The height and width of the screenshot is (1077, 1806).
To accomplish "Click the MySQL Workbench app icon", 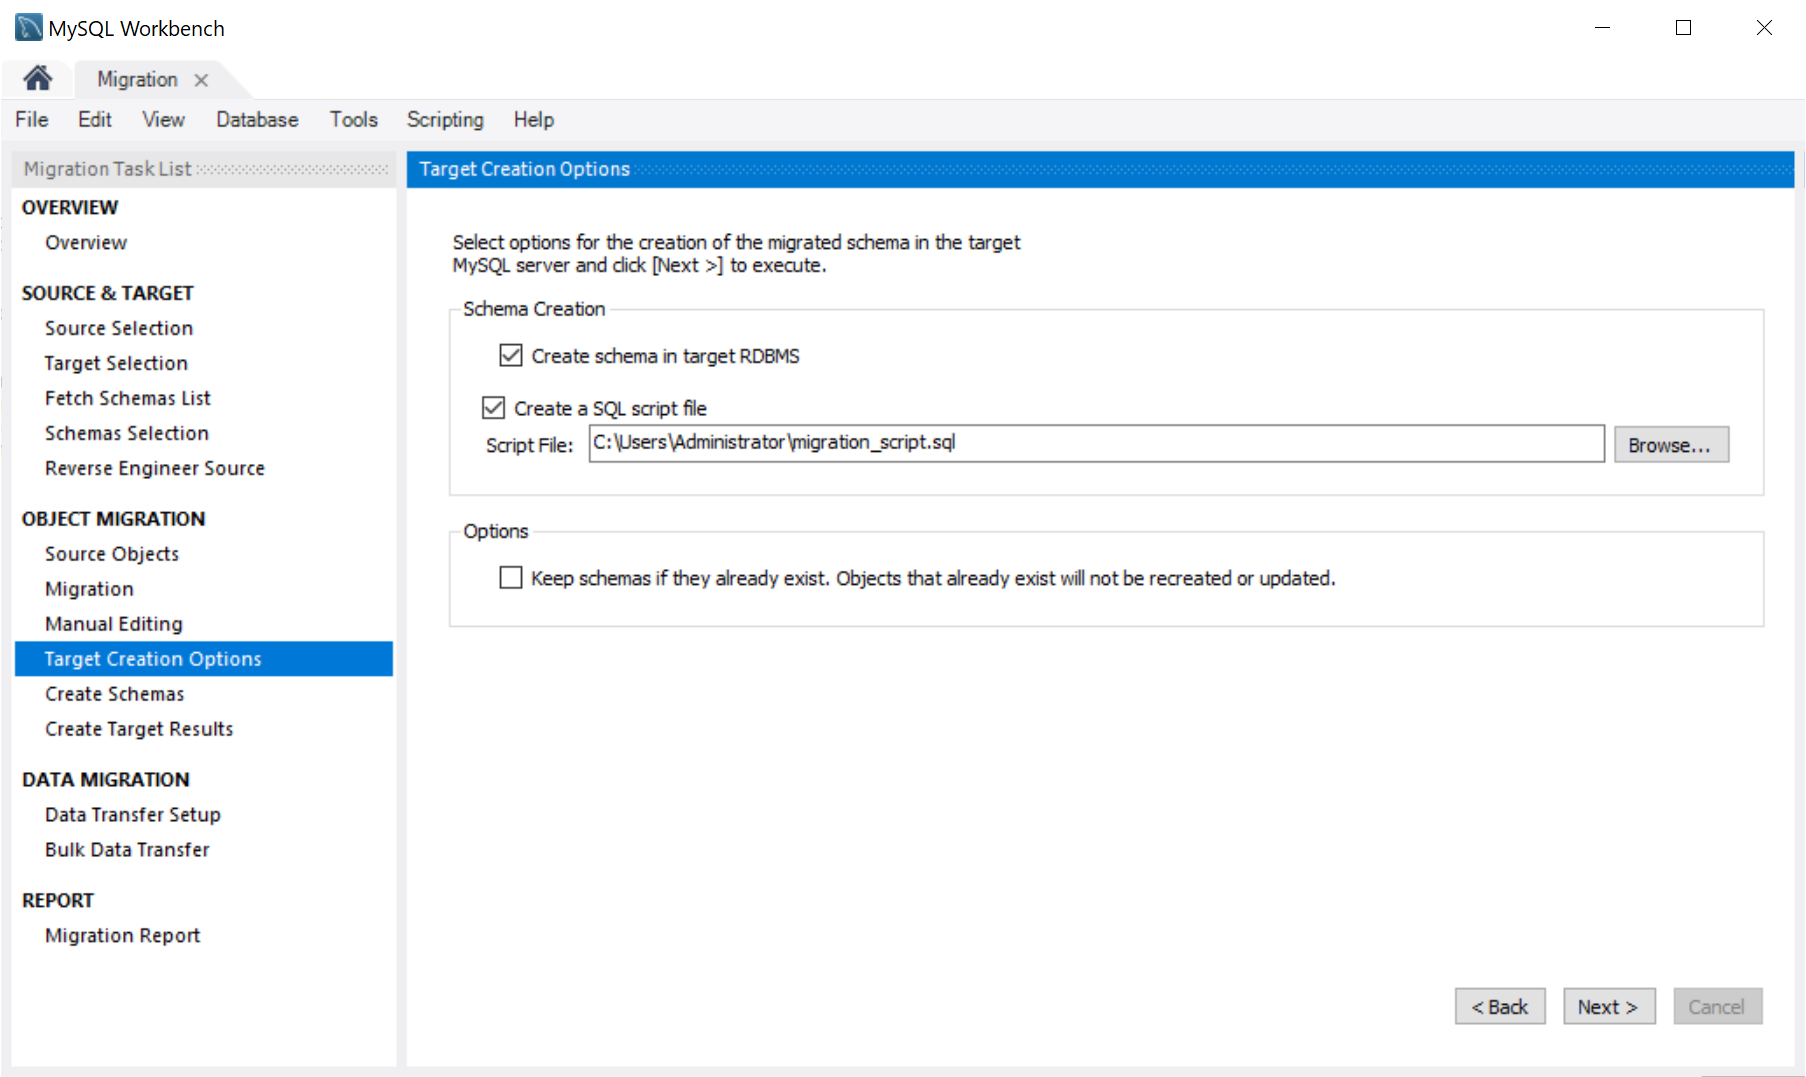I will pyautogui.click(x=28, y=28).
